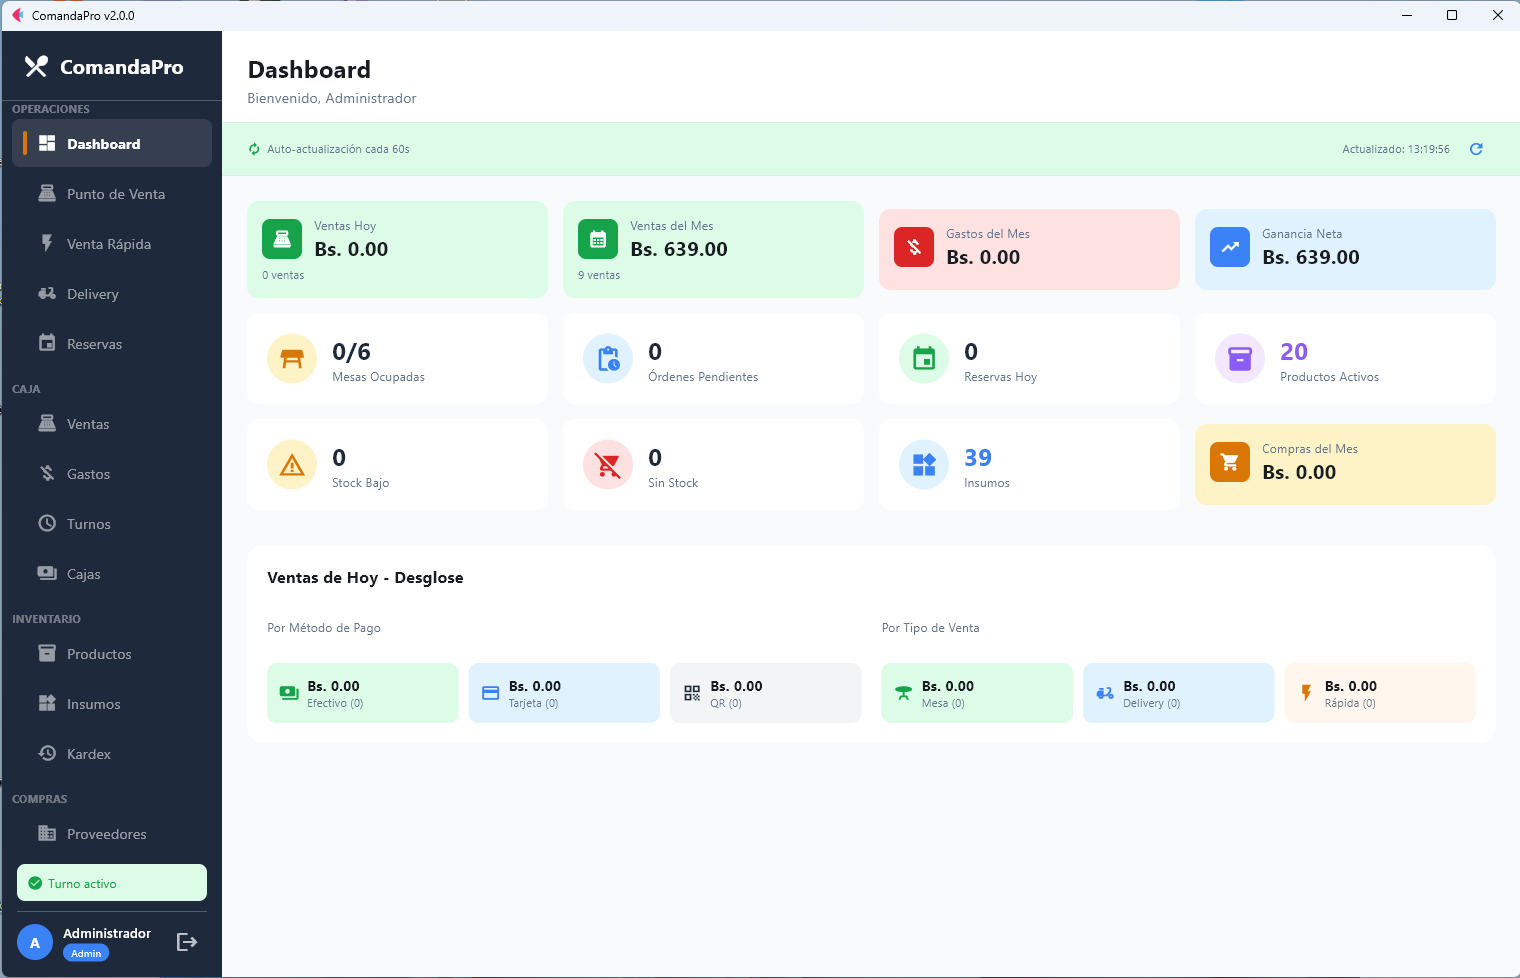This screenshot has height=978, width=1520.
Task: Click the Reservas Hoy calendar icon
Action: tap(924, 358)
